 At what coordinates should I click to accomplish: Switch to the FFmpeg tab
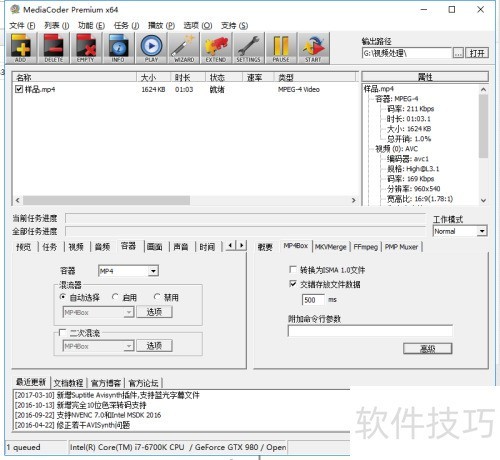(365, 247)
